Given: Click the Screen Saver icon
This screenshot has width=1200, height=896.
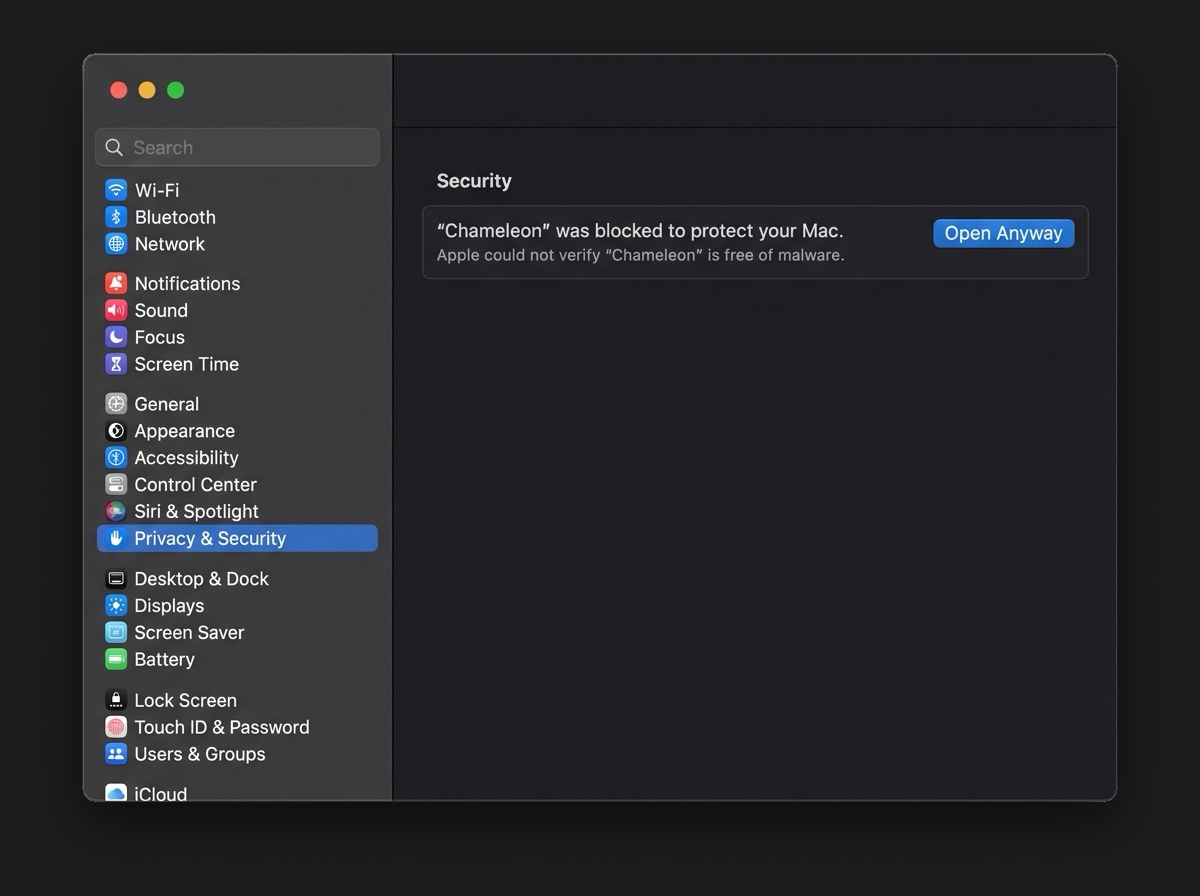Looking at the screenshot, I should 116,632.
